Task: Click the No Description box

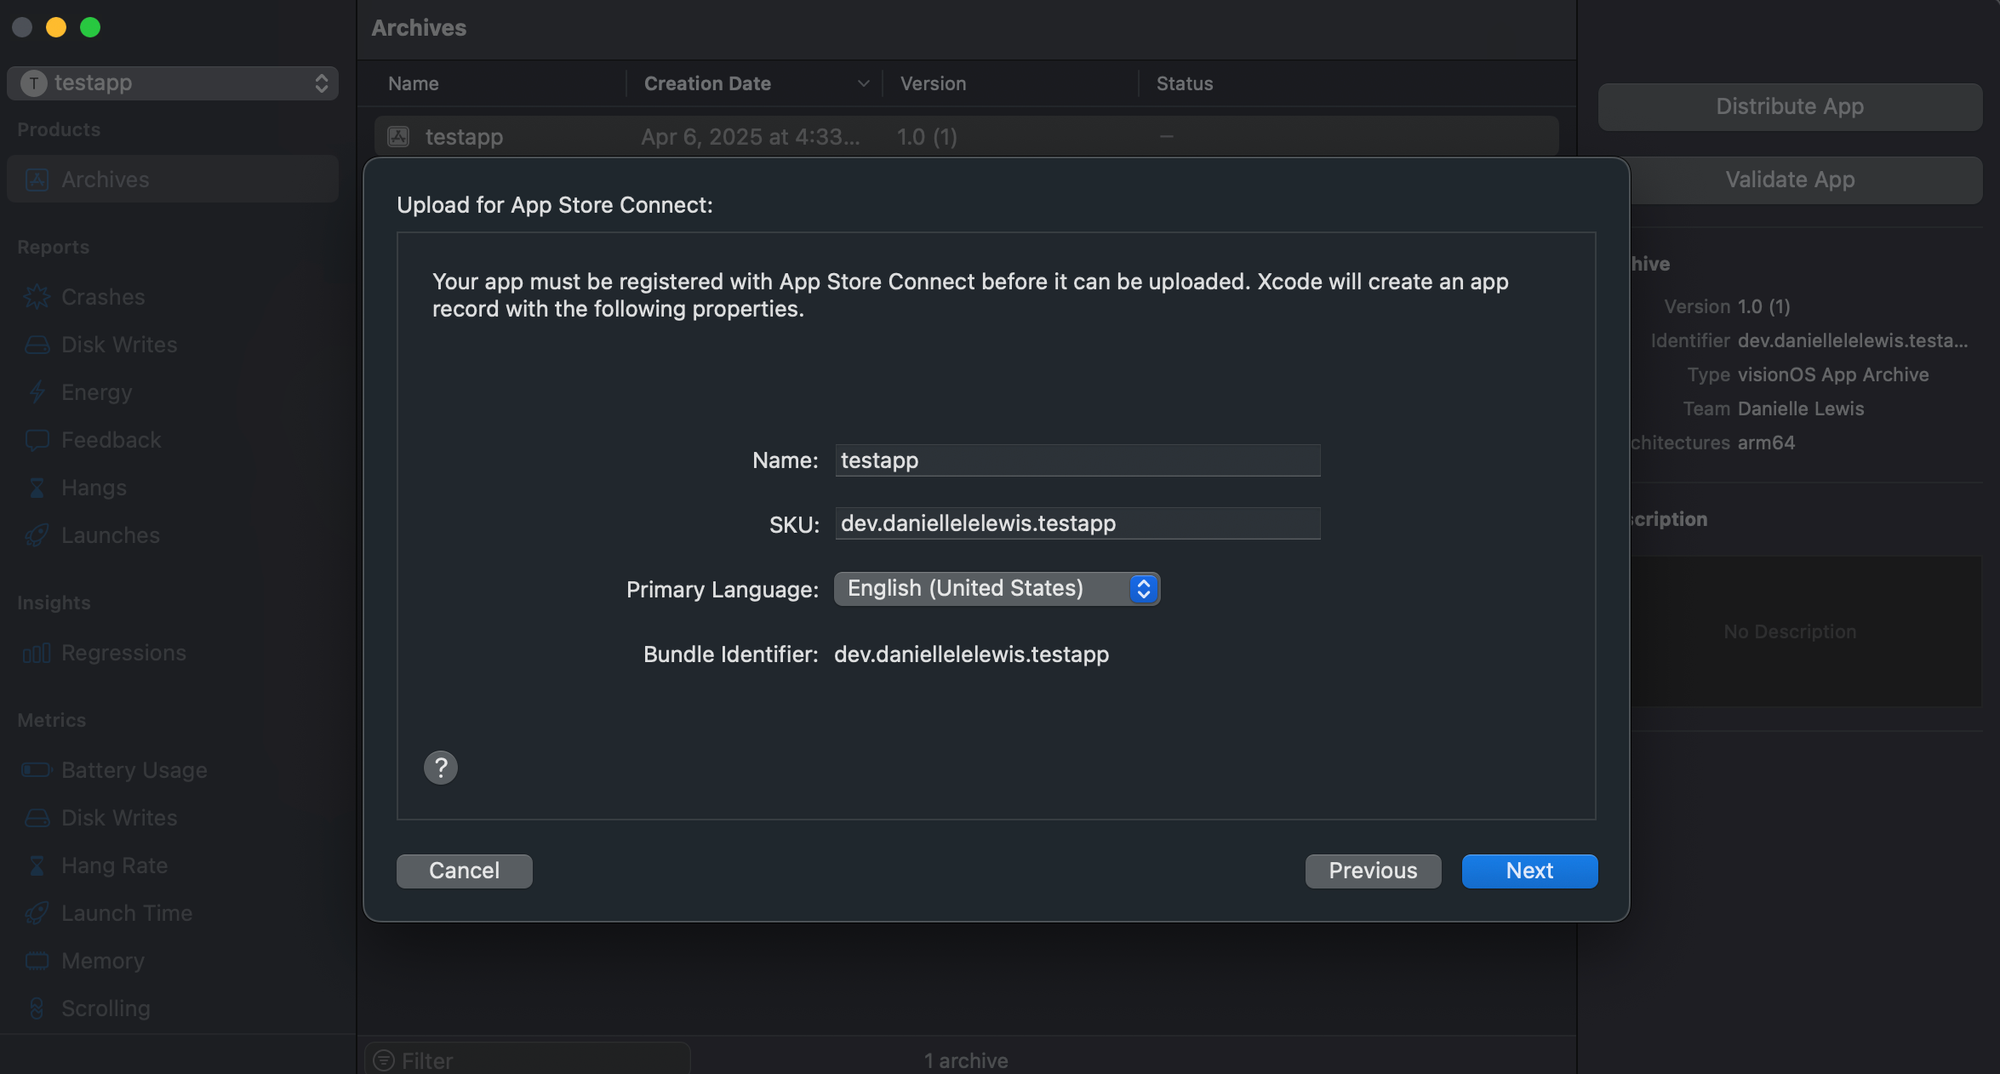Action: [x=1789, y=631]
